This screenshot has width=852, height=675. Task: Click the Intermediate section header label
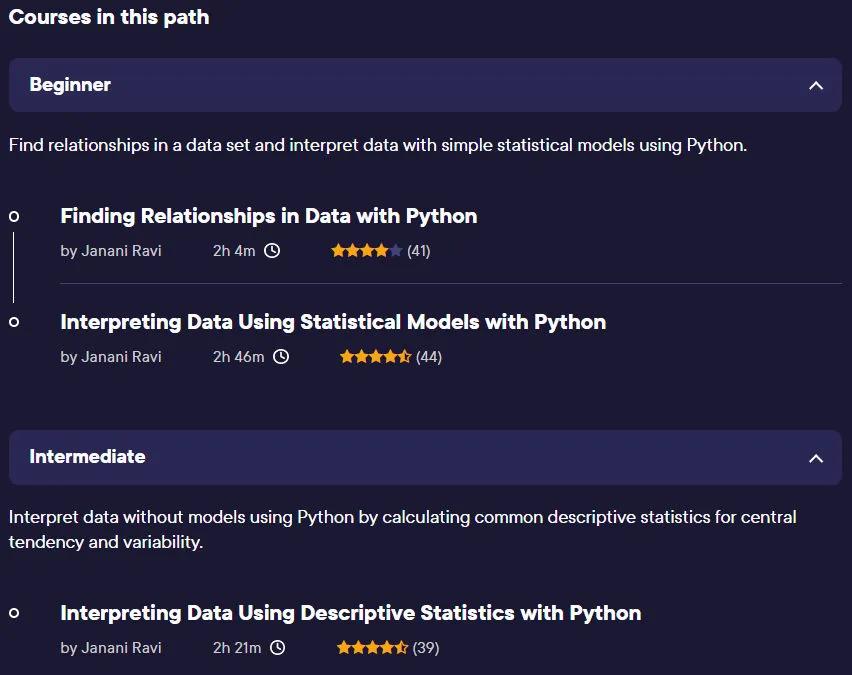click(87, 457)
